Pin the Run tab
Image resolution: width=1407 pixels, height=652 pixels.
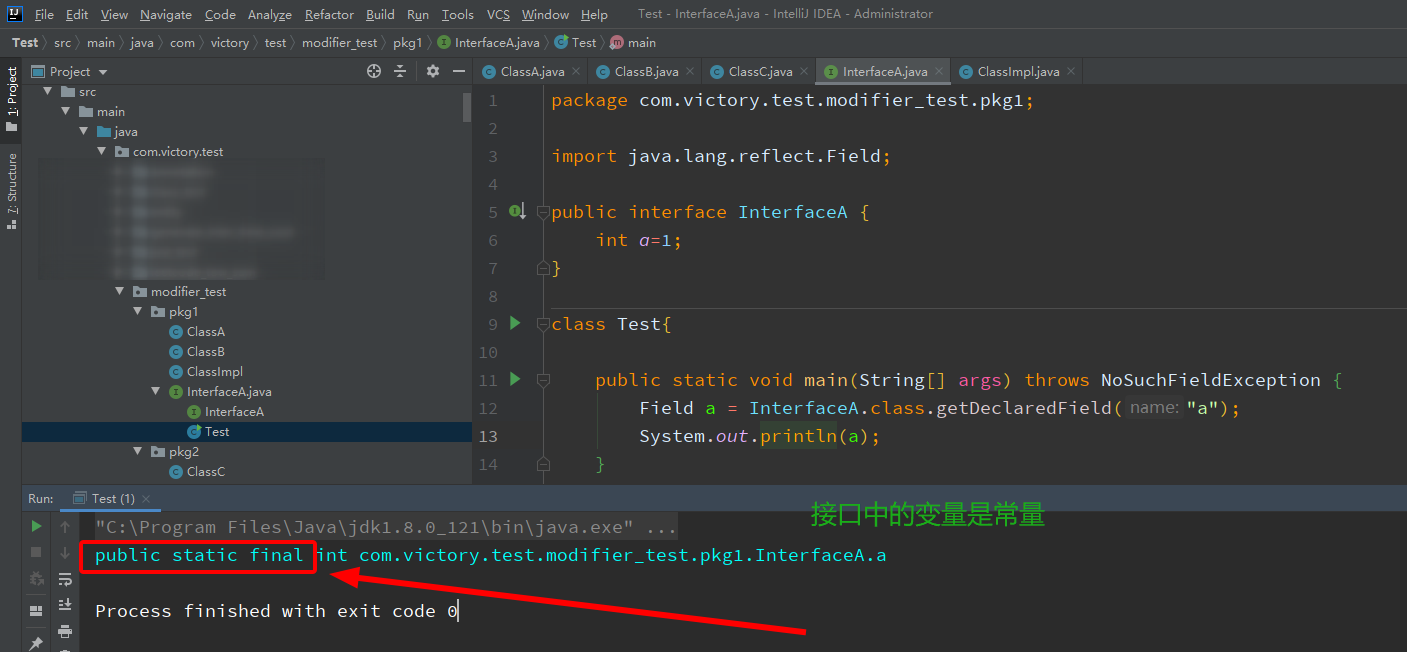(36, 642)
